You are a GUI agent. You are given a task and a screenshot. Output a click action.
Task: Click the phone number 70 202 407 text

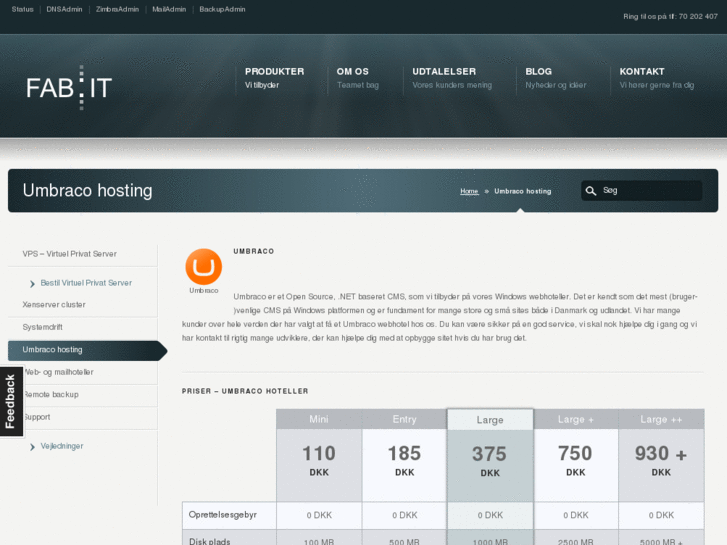[x=698, y=17]
